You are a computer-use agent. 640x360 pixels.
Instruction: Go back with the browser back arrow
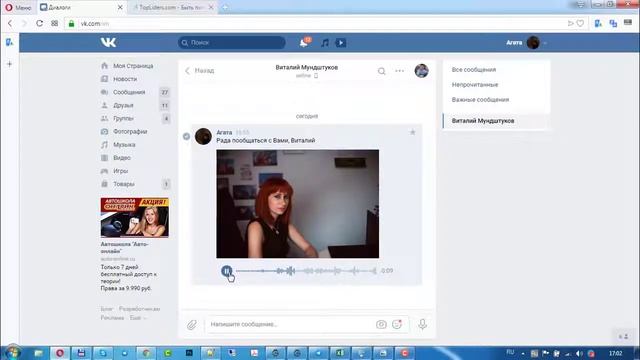click(10, 23)
